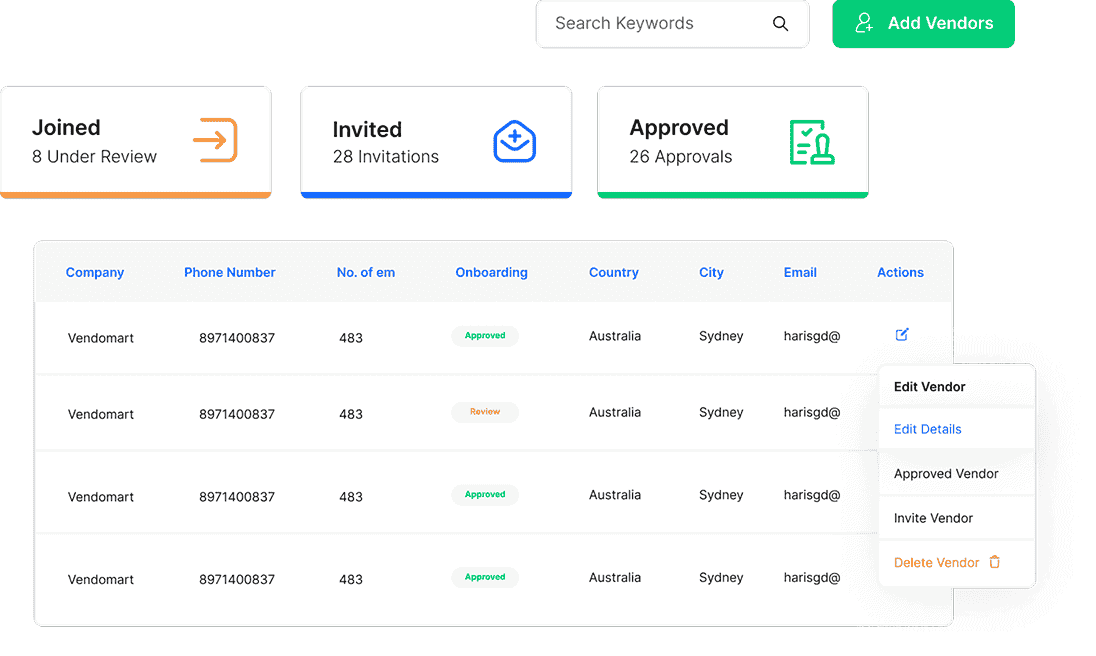The height and width of the screenshot is (656, 1096).
Task: Click the Edit Vendor menu heading
Action: 929,386
